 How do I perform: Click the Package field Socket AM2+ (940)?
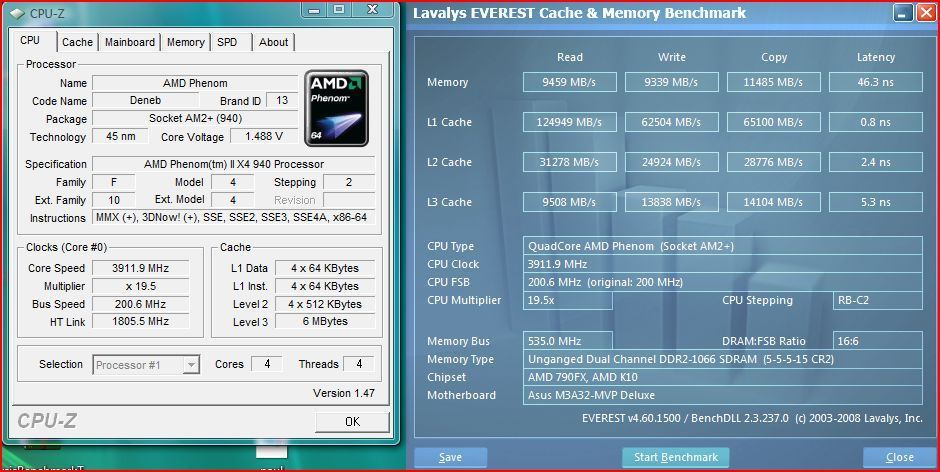click(195, 118)
